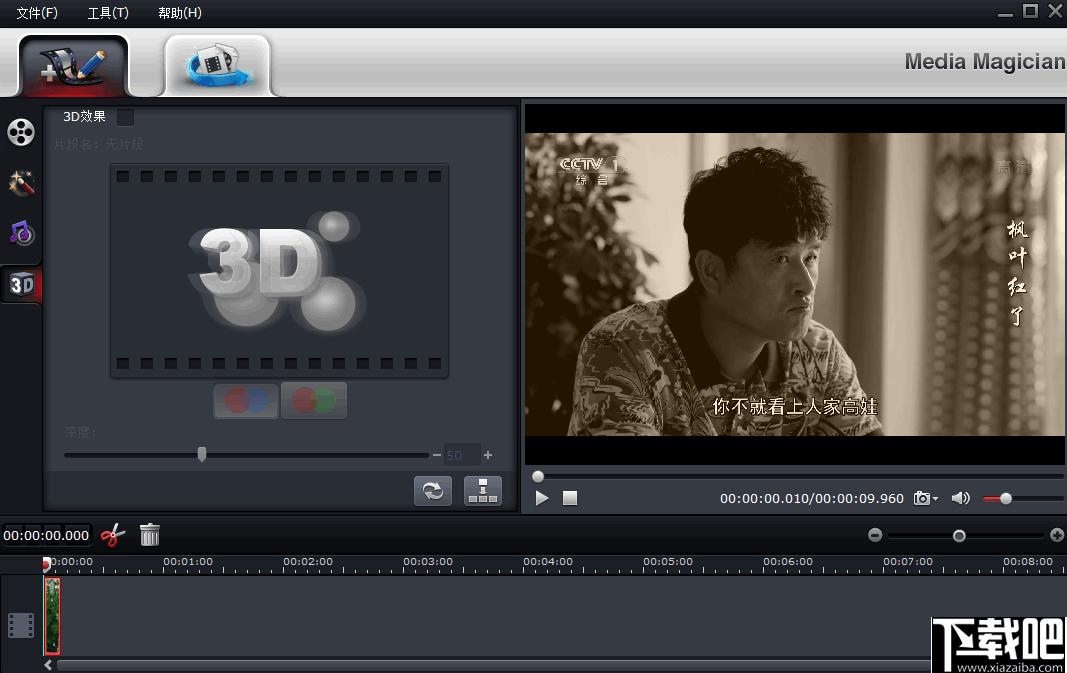Play the preview video
The width and height of the screenshot is (1067, 673).
(x=542, y=499)
